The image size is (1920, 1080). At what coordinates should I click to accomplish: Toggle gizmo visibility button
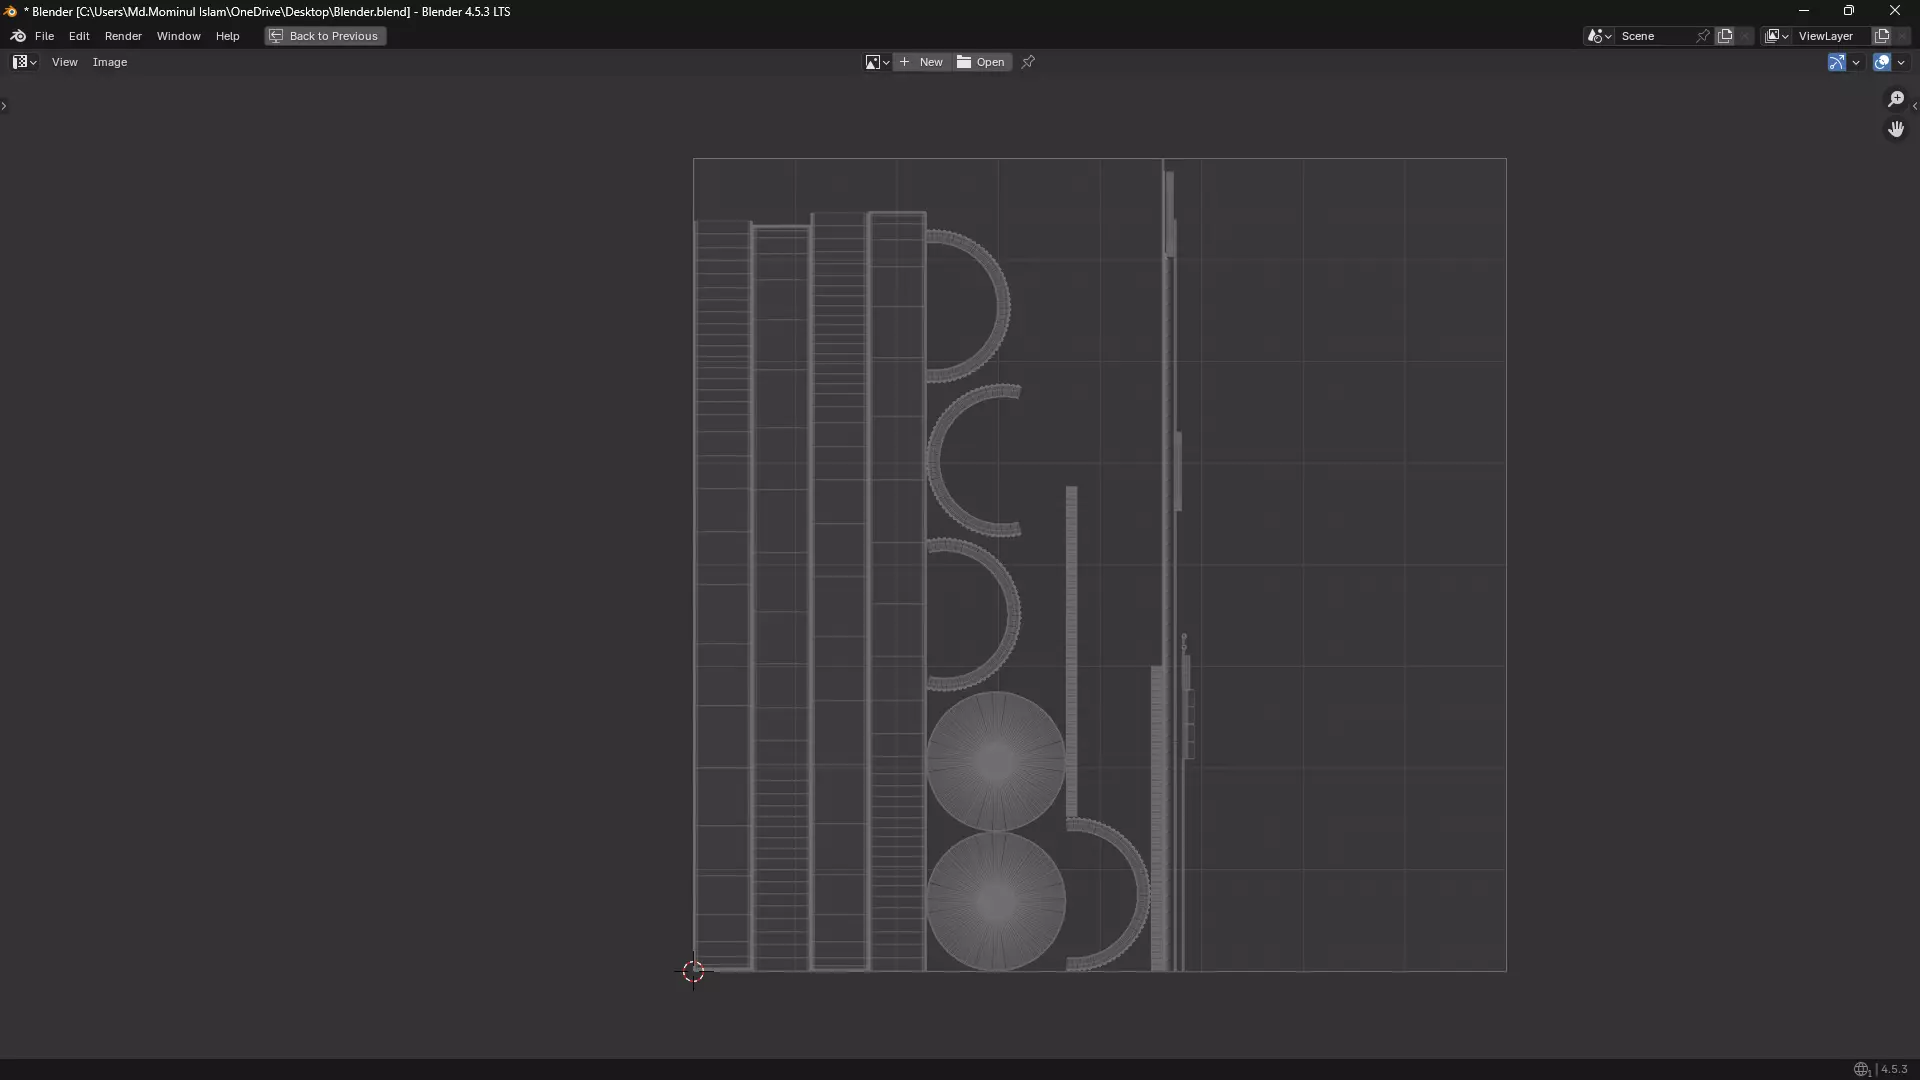point(1836,62)
